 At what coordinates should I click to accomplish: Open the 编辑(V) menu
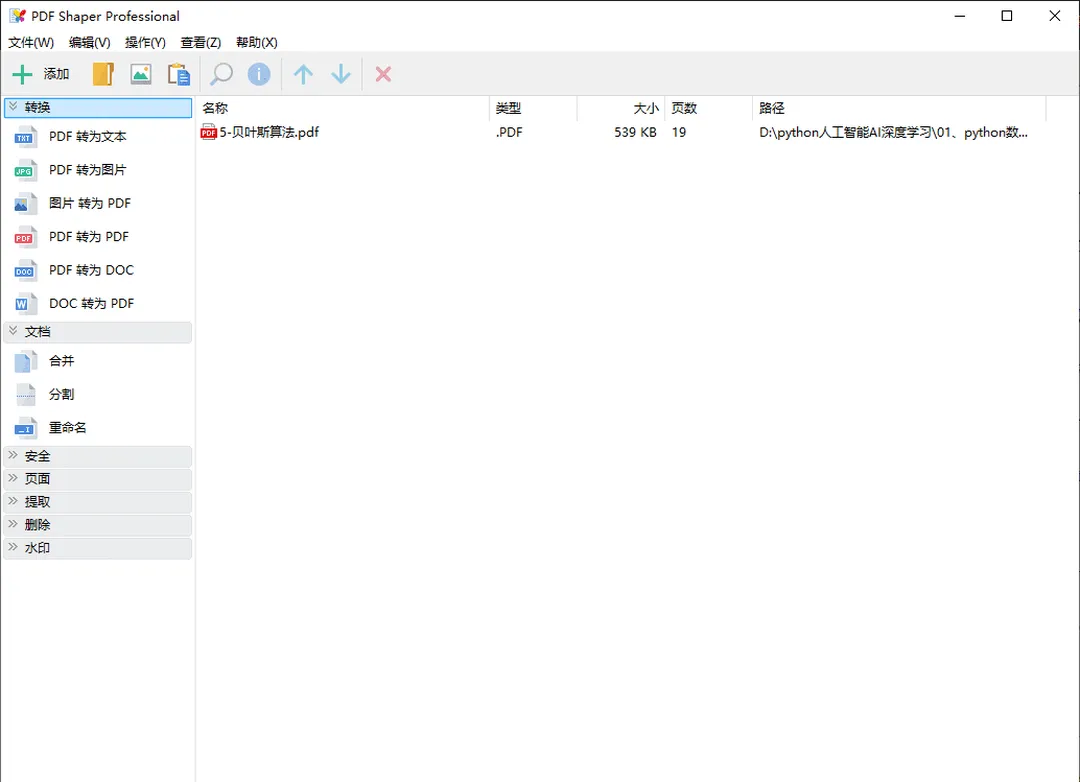pos(90,42)
